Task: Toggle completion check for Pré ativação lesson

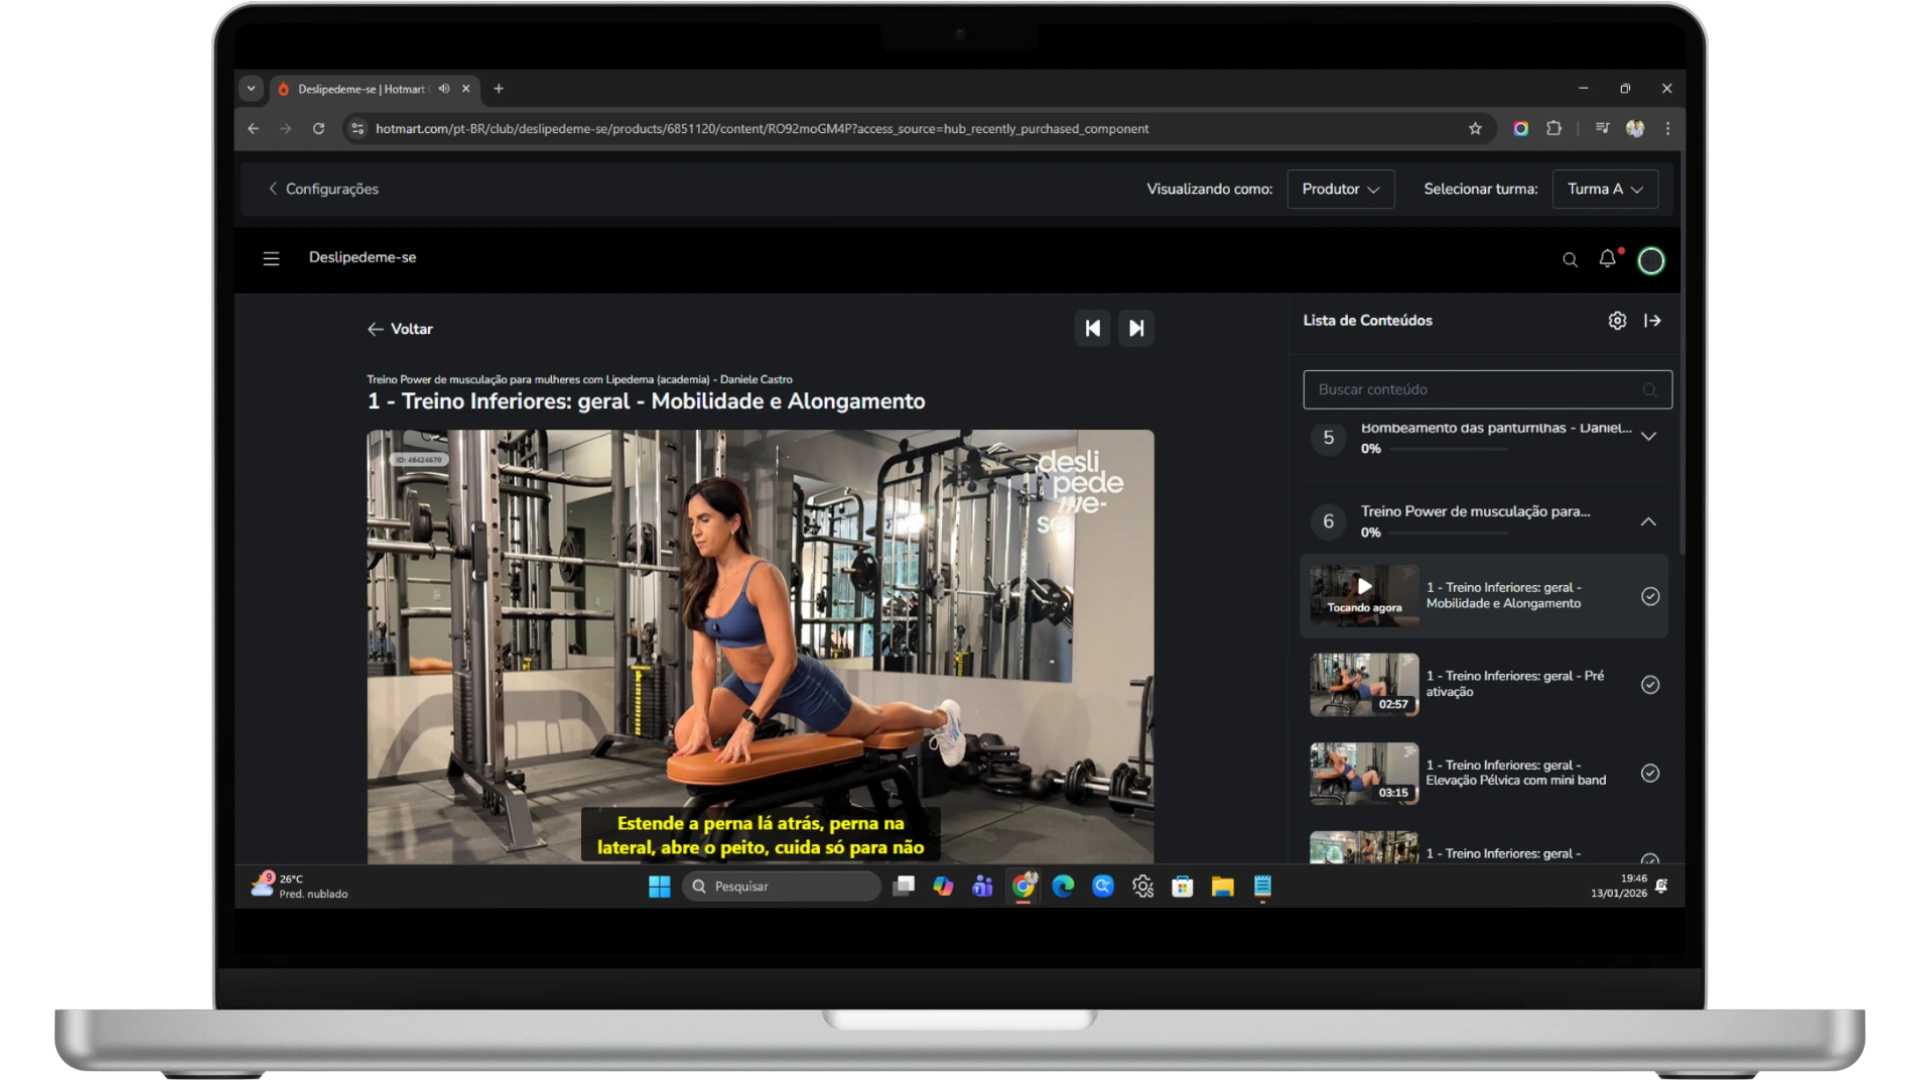Action: (1650, 685)
